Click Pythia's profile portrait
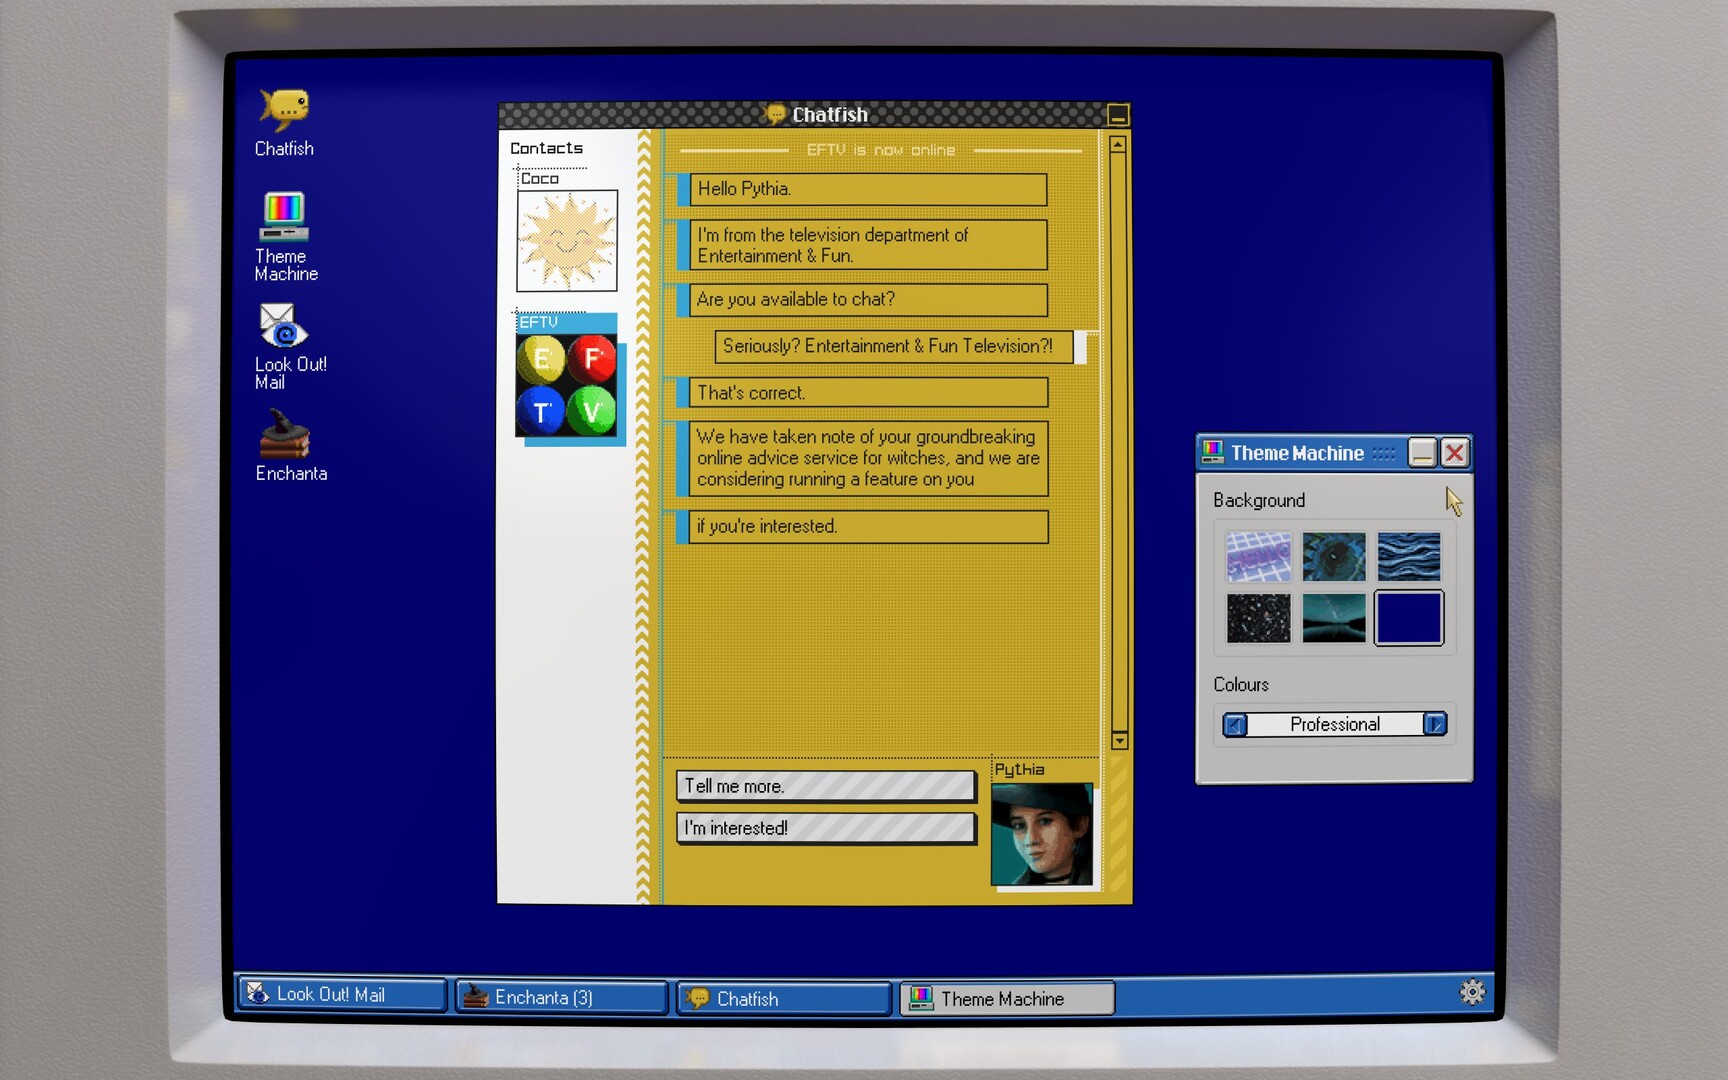1728x1080 pixels. (x=1041, y=834)
